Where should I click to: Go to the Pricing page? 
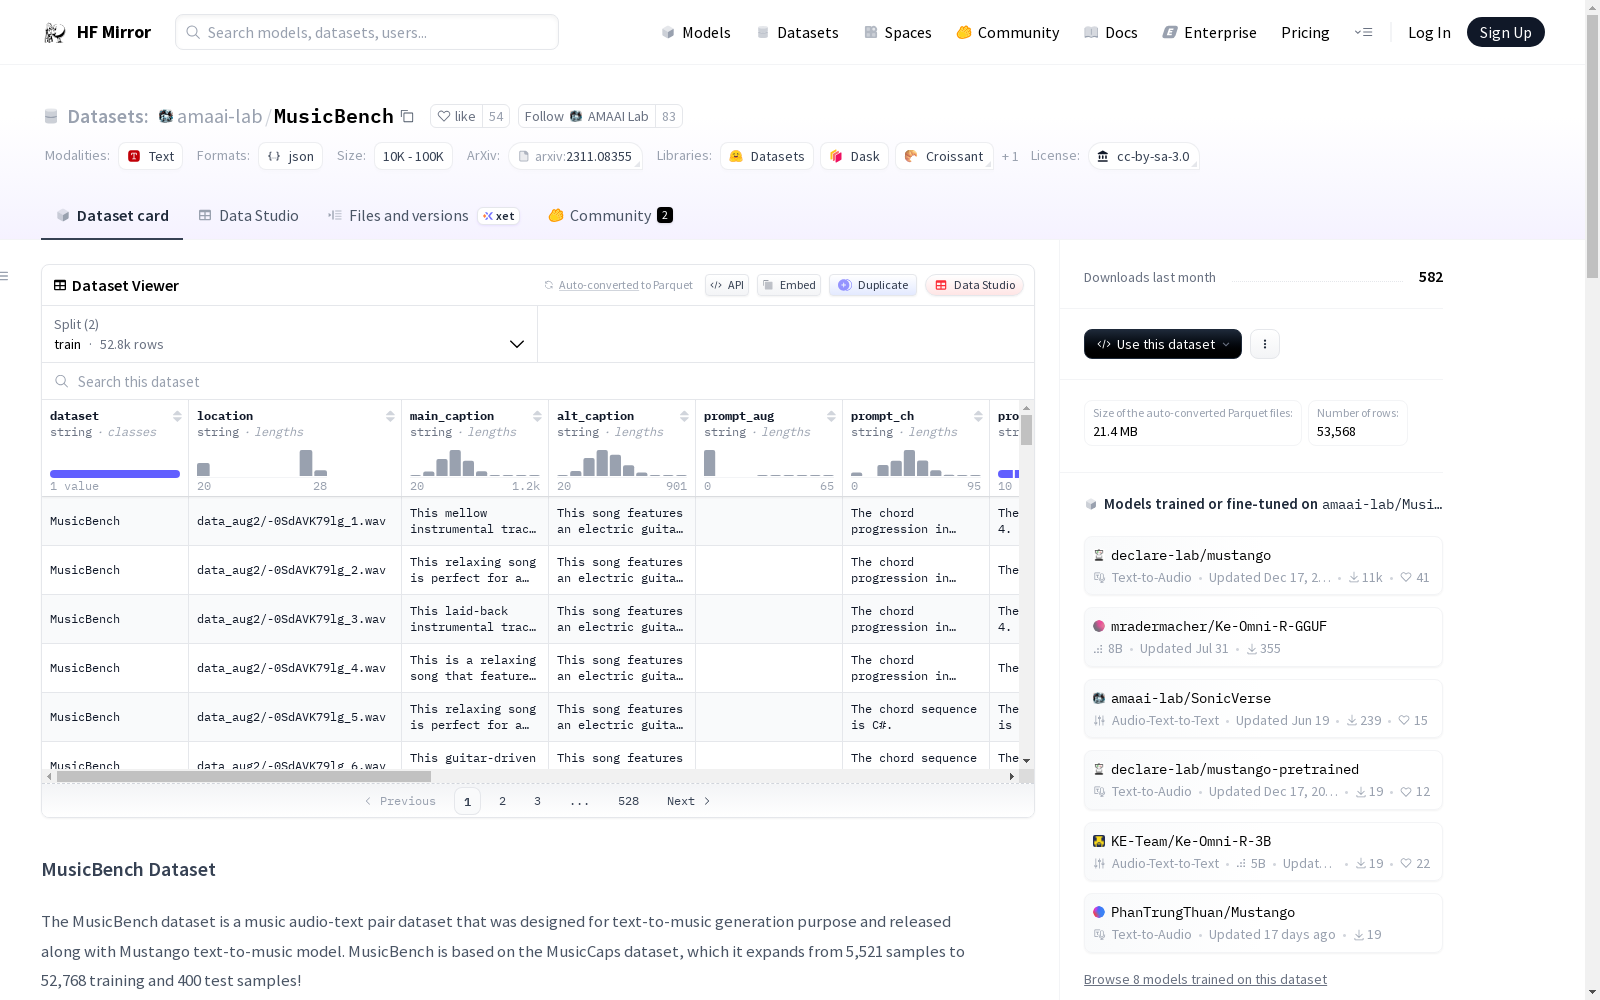pyautogui.click(x=1305, y=32)
